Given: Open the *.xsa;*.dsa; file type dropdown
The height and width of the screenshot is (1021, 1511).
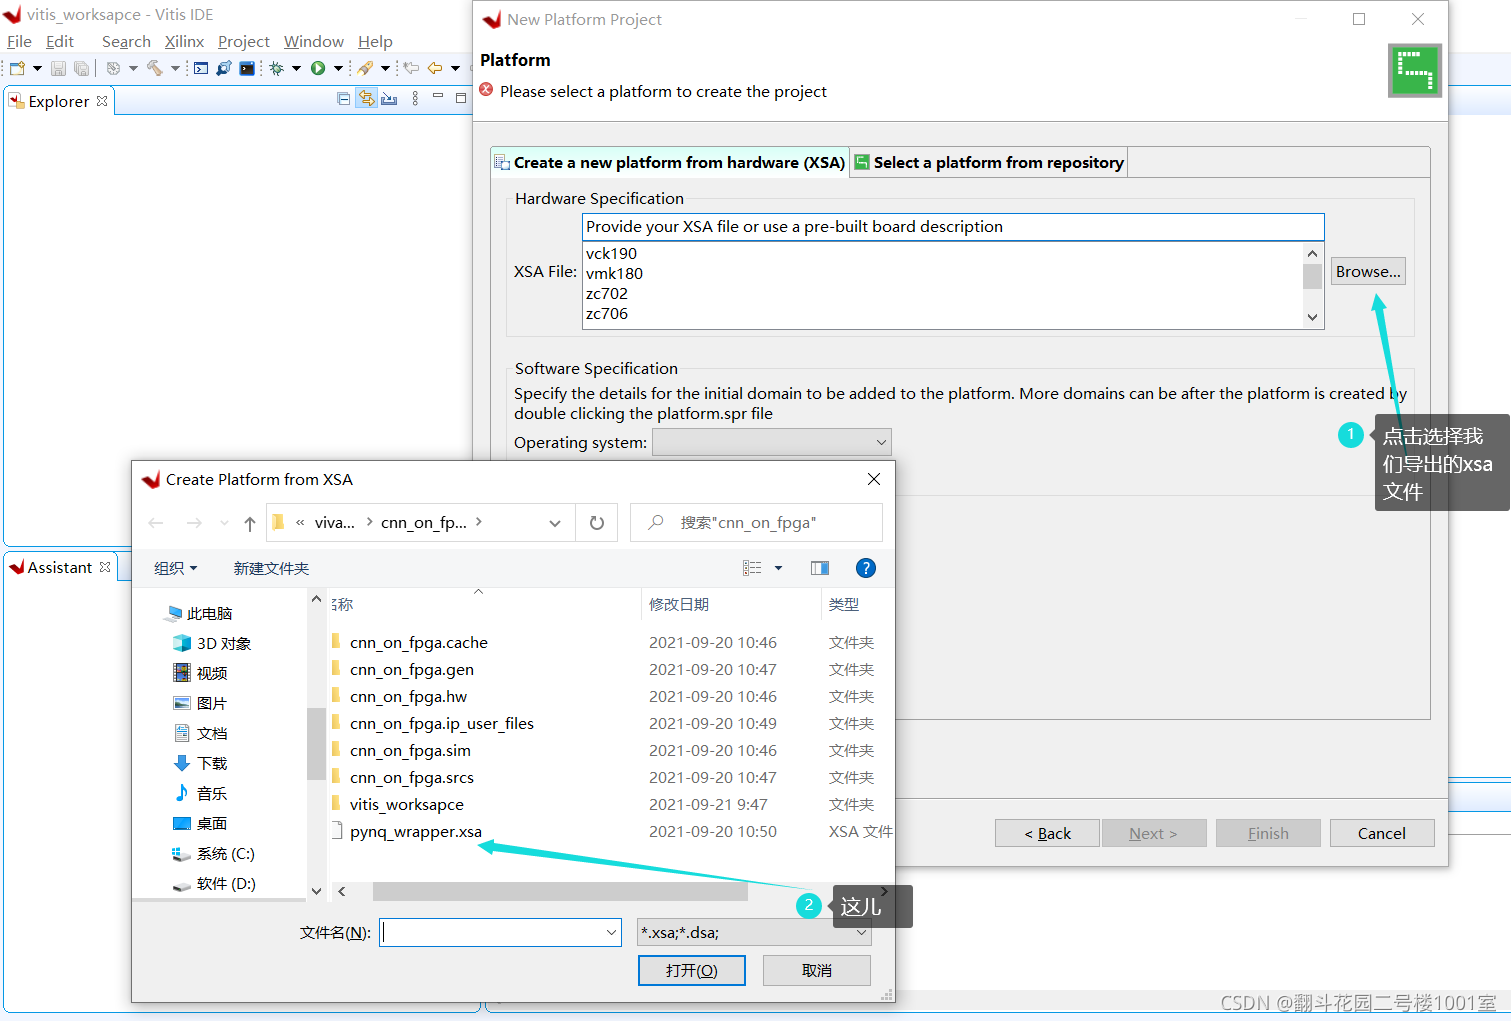Looking at the screenshot, I should [754, 932].
